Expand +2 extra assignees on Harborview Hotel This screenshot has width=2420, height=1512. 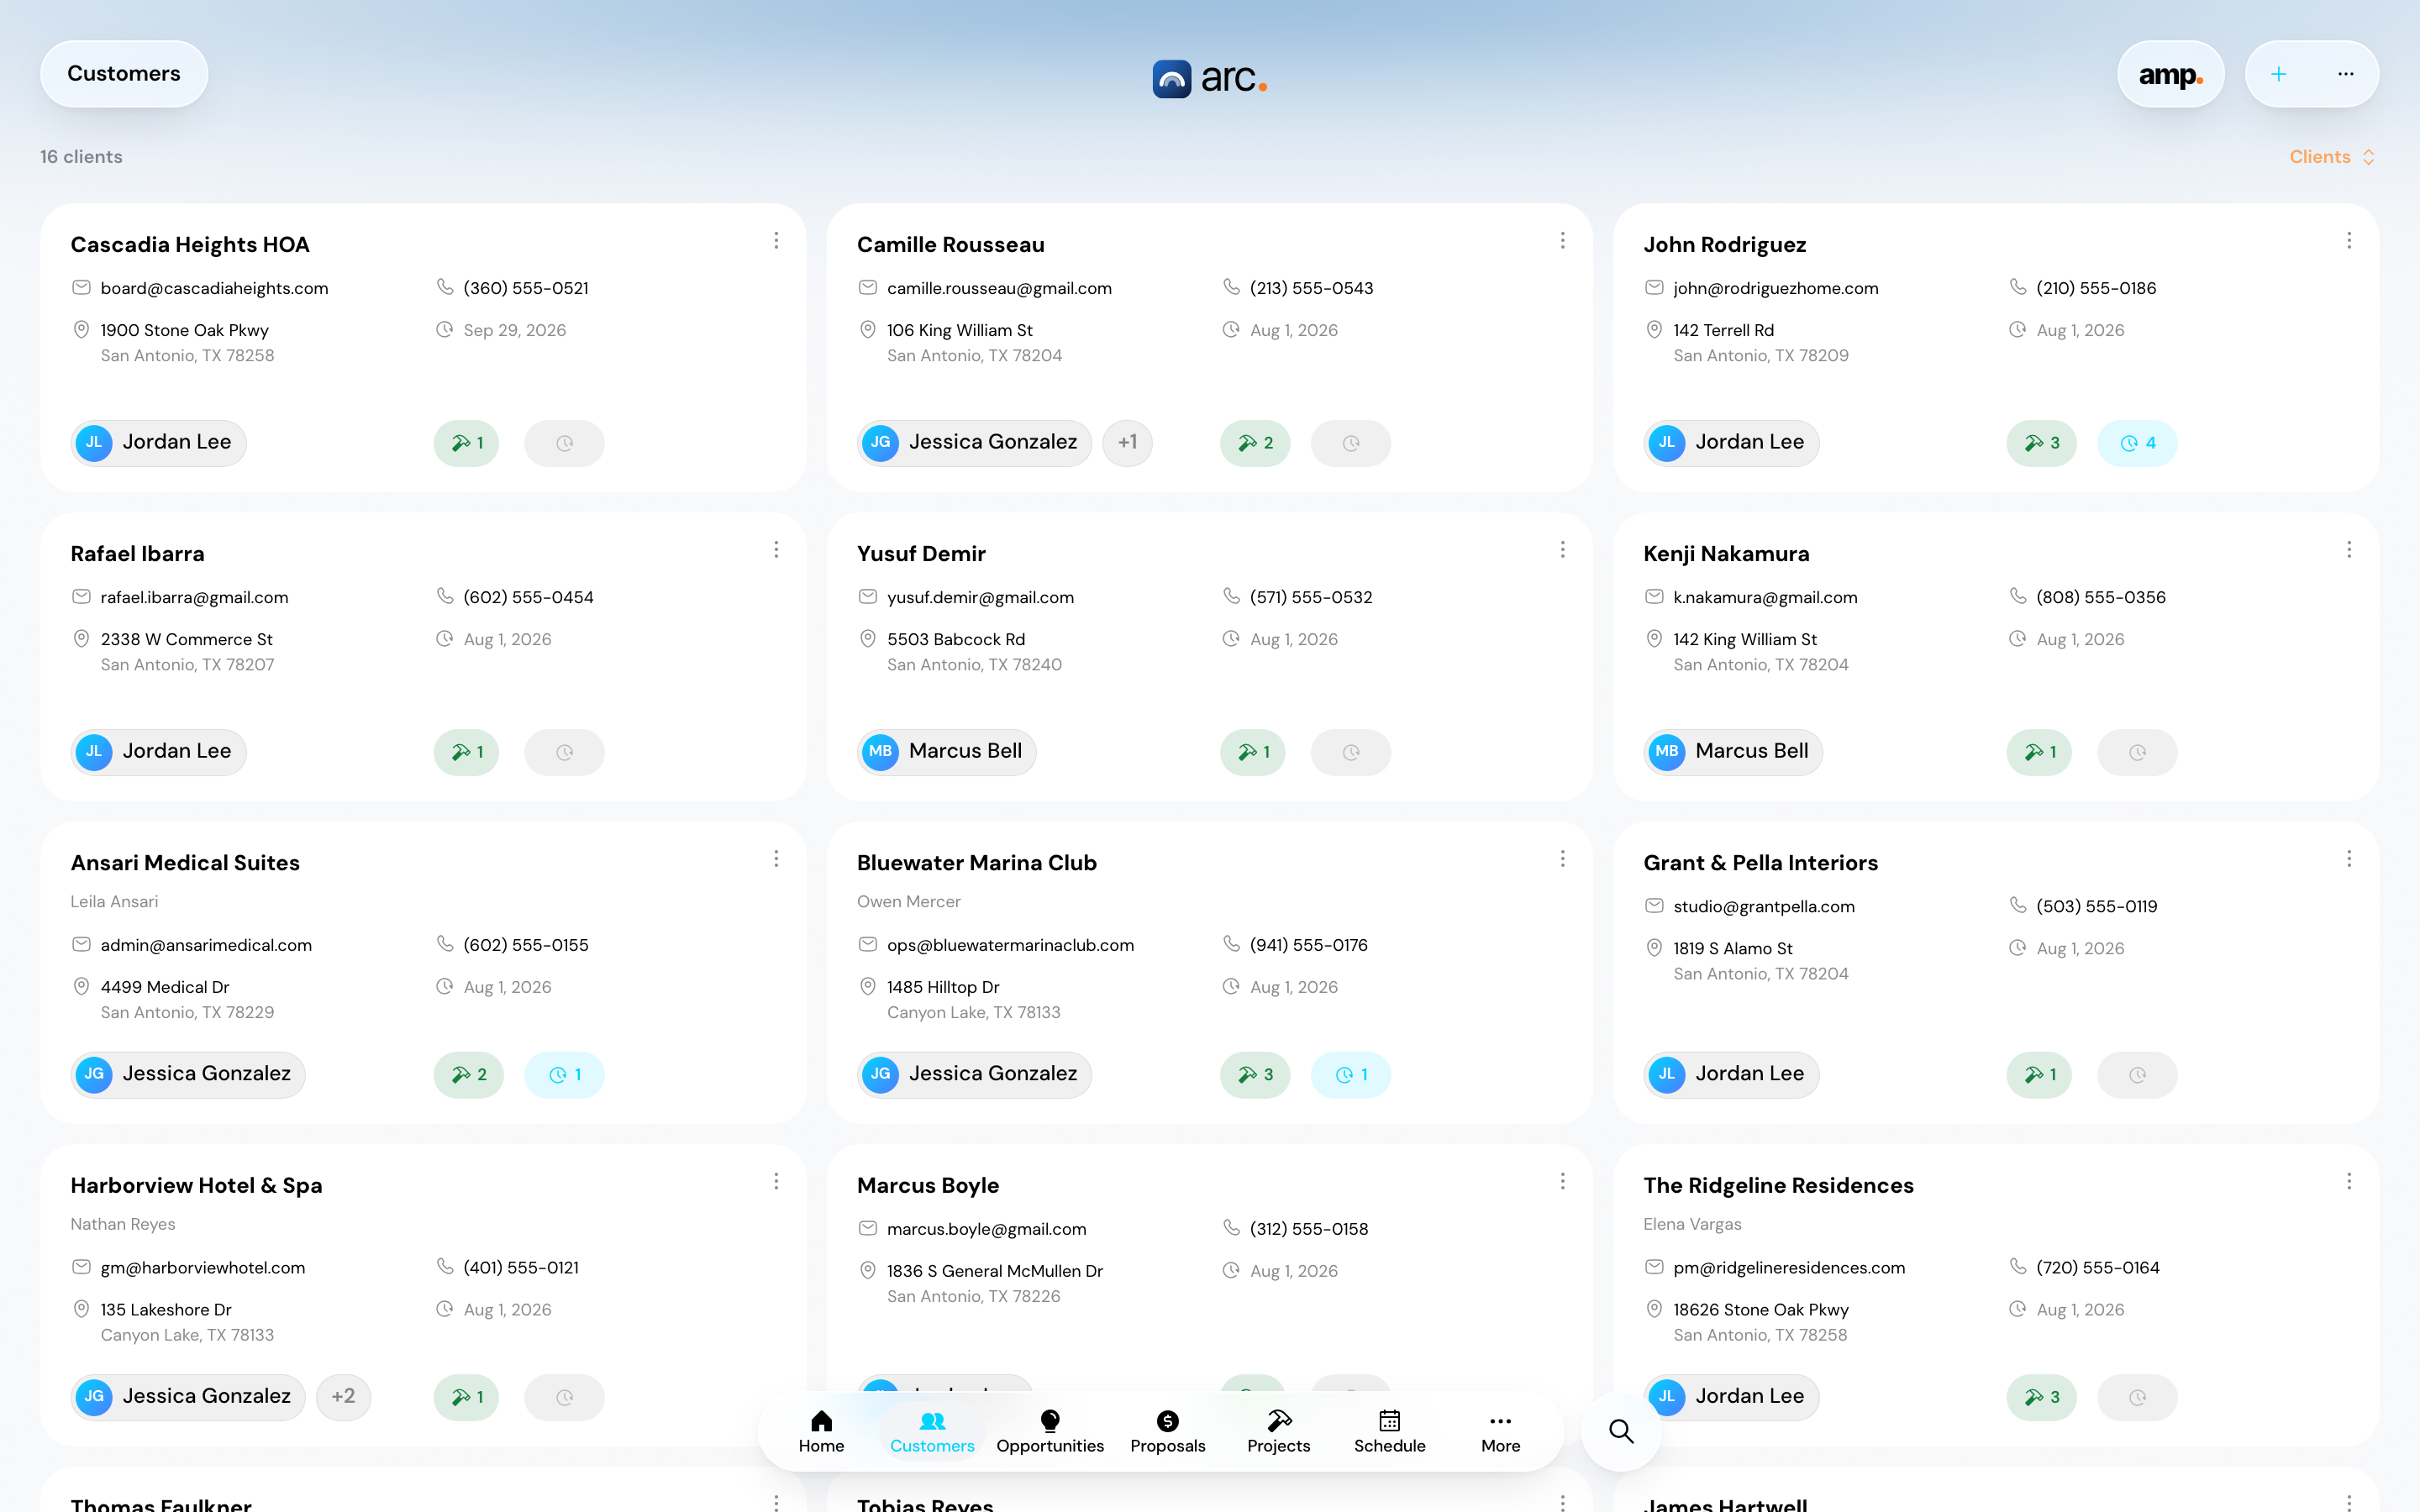[x=343, y=1397]
